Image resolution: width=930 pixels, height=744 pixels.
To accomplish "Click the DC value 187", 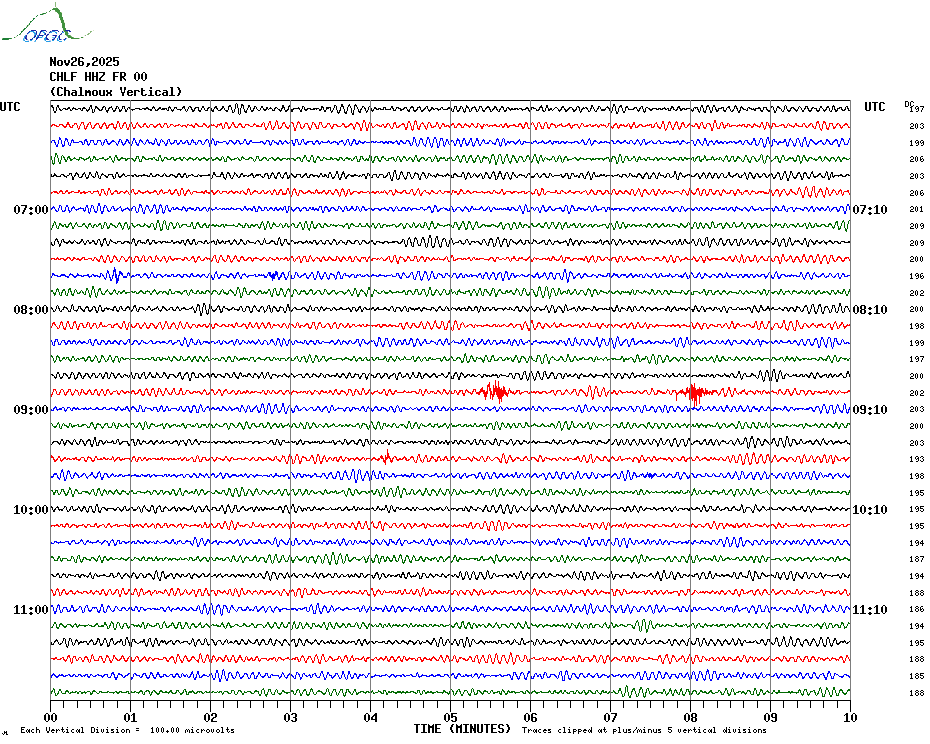I will [917, 559].
